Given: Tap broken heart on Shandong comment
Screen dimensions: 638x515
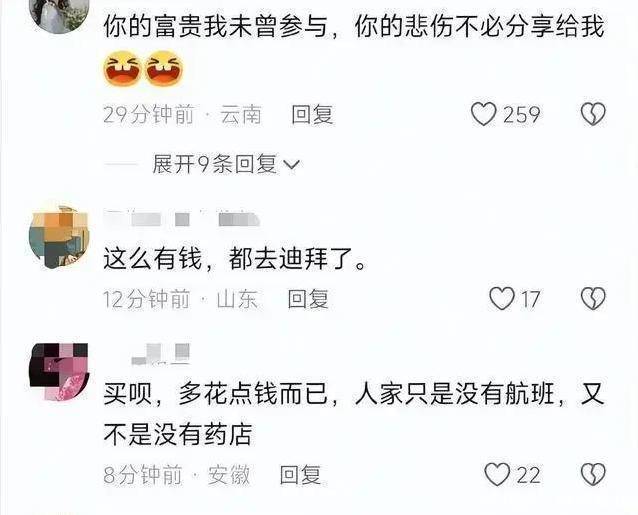Looking at the screenshot, I should click(x=593, y=299).
